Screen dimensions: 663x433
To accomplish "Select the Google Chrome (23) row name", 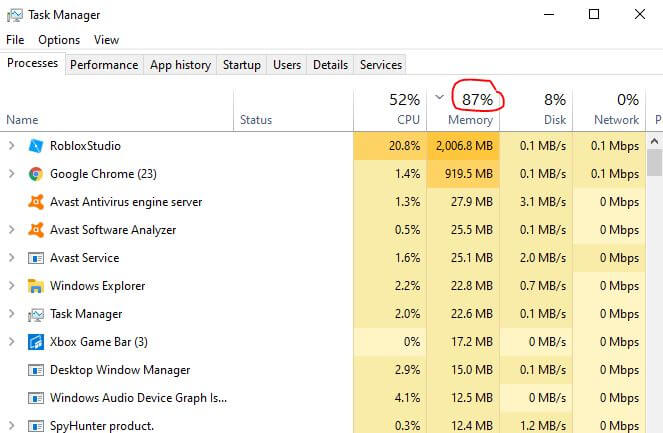I will (103, 174).
